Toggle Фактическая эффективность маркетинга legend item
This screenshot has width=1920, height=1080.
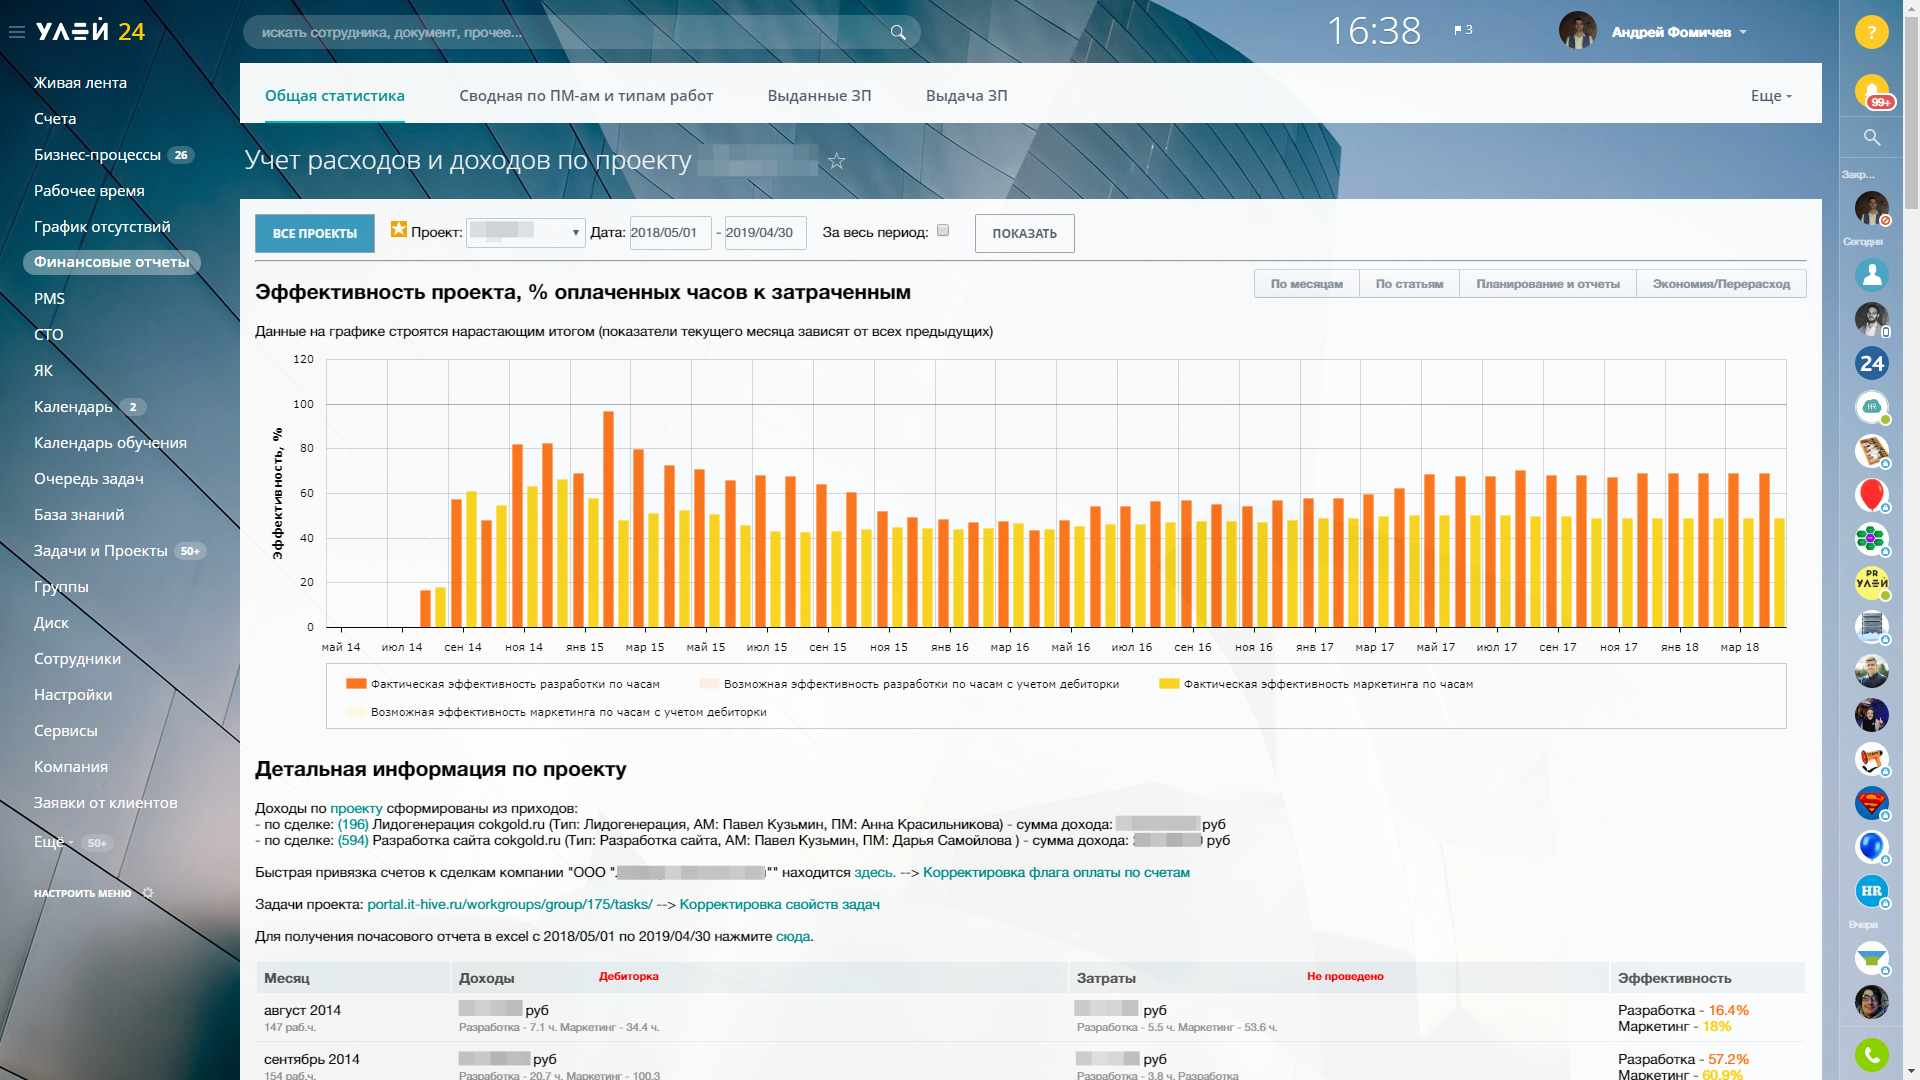click(x=1316, y=684)
